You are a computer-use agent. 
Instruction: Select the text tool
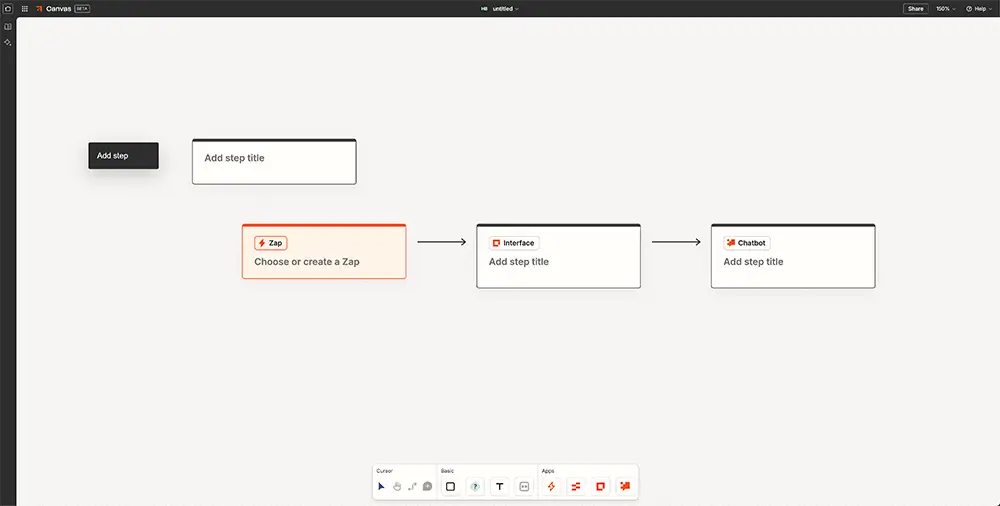[x=499, y=486]
